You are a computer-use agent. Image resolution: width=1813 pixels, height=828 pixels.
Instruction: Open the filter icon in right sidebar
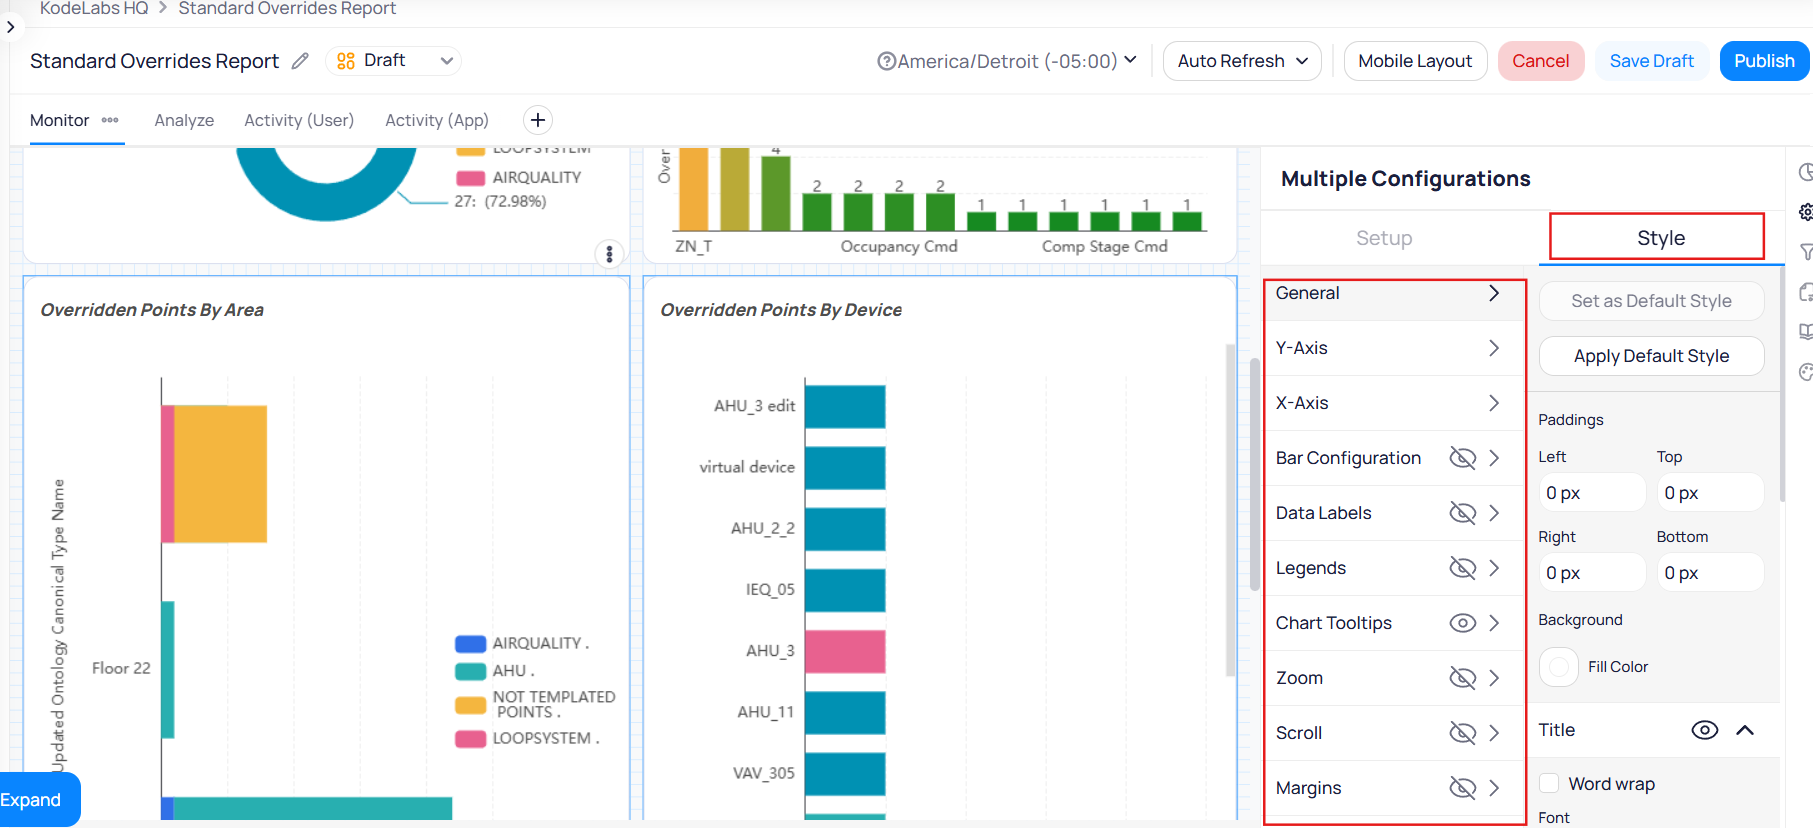coord(1805,252)
